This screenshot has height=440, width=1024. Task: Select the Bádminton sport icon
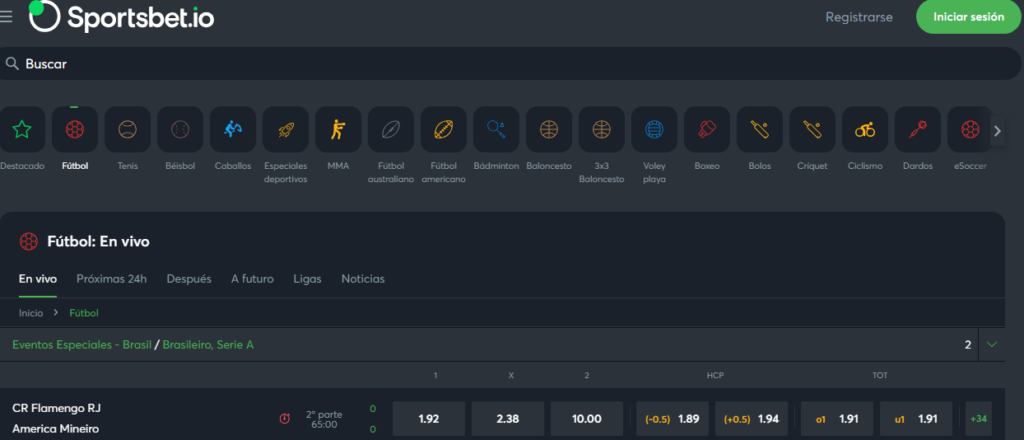tap(496, 130)
